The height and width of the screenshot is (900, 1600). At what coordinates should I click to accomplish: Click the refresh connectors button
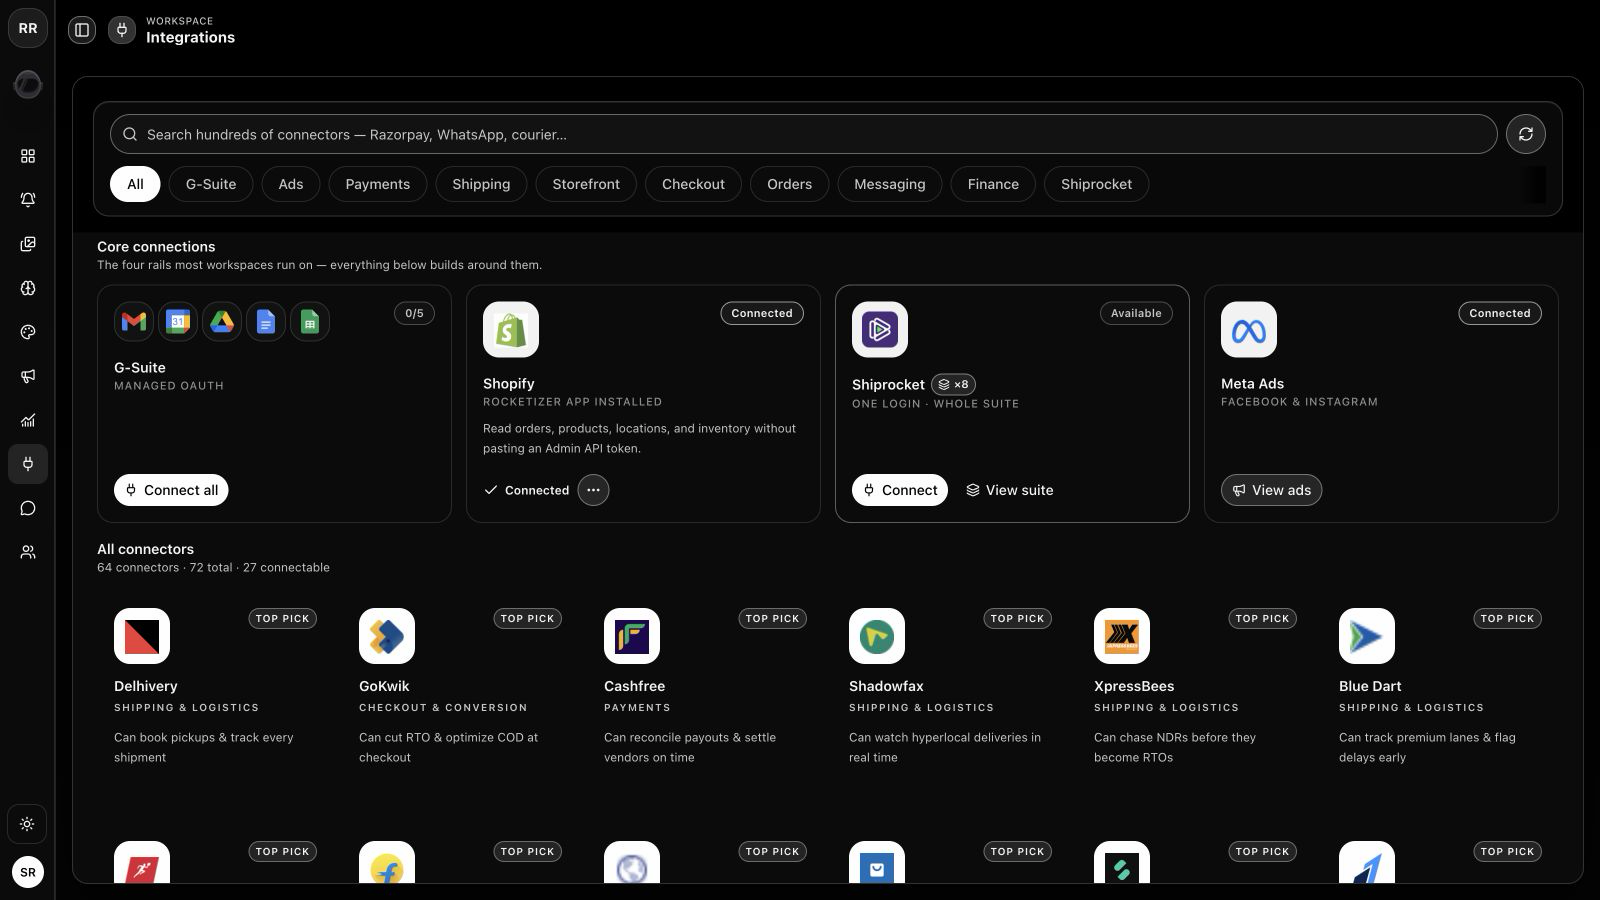click(1526, 134)
